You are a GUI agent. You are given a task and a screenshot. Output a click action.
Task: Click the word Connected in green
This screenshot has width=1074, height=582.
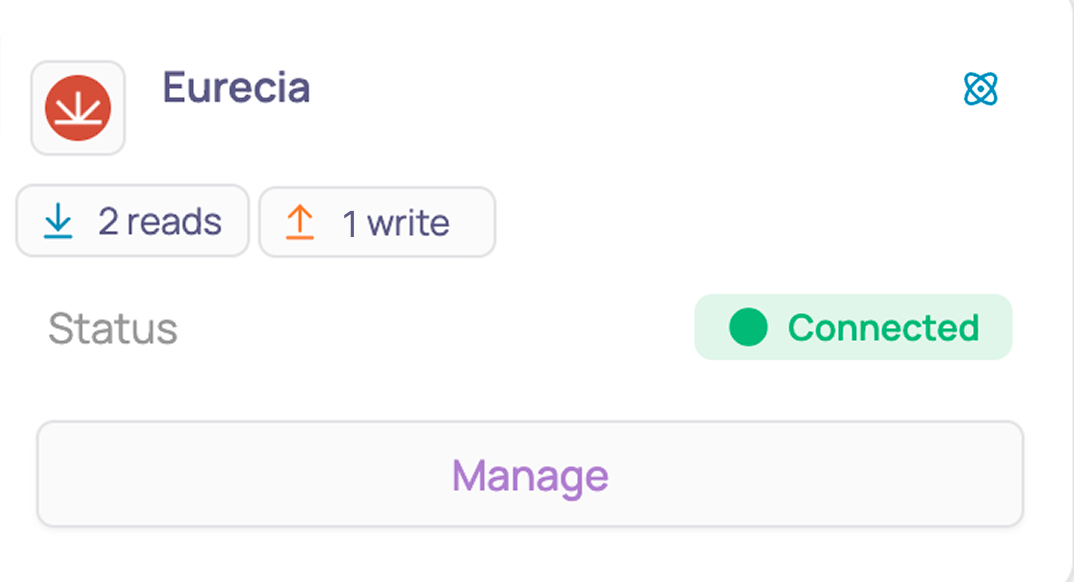pyautogui.click(x=884, y=327)
